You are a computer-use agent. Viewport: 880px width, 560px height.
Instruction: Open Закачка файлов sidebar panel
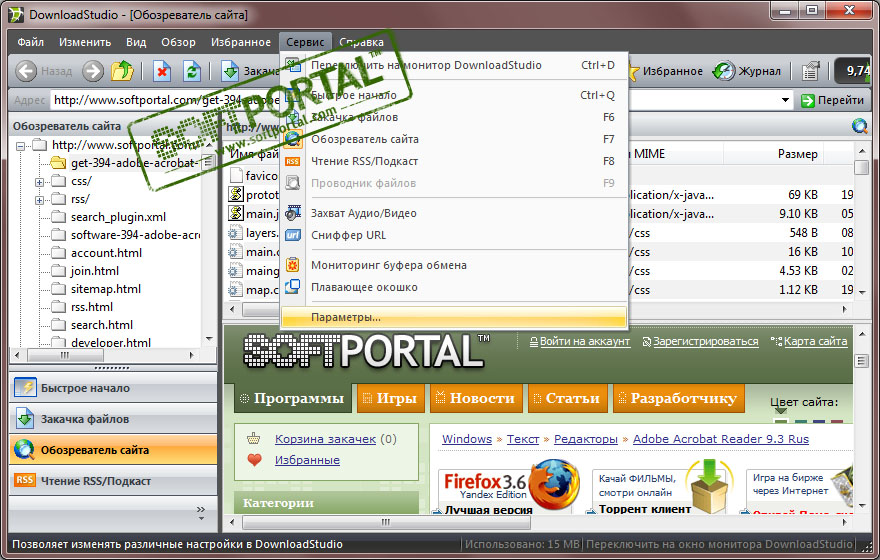(x=113, y=419)
